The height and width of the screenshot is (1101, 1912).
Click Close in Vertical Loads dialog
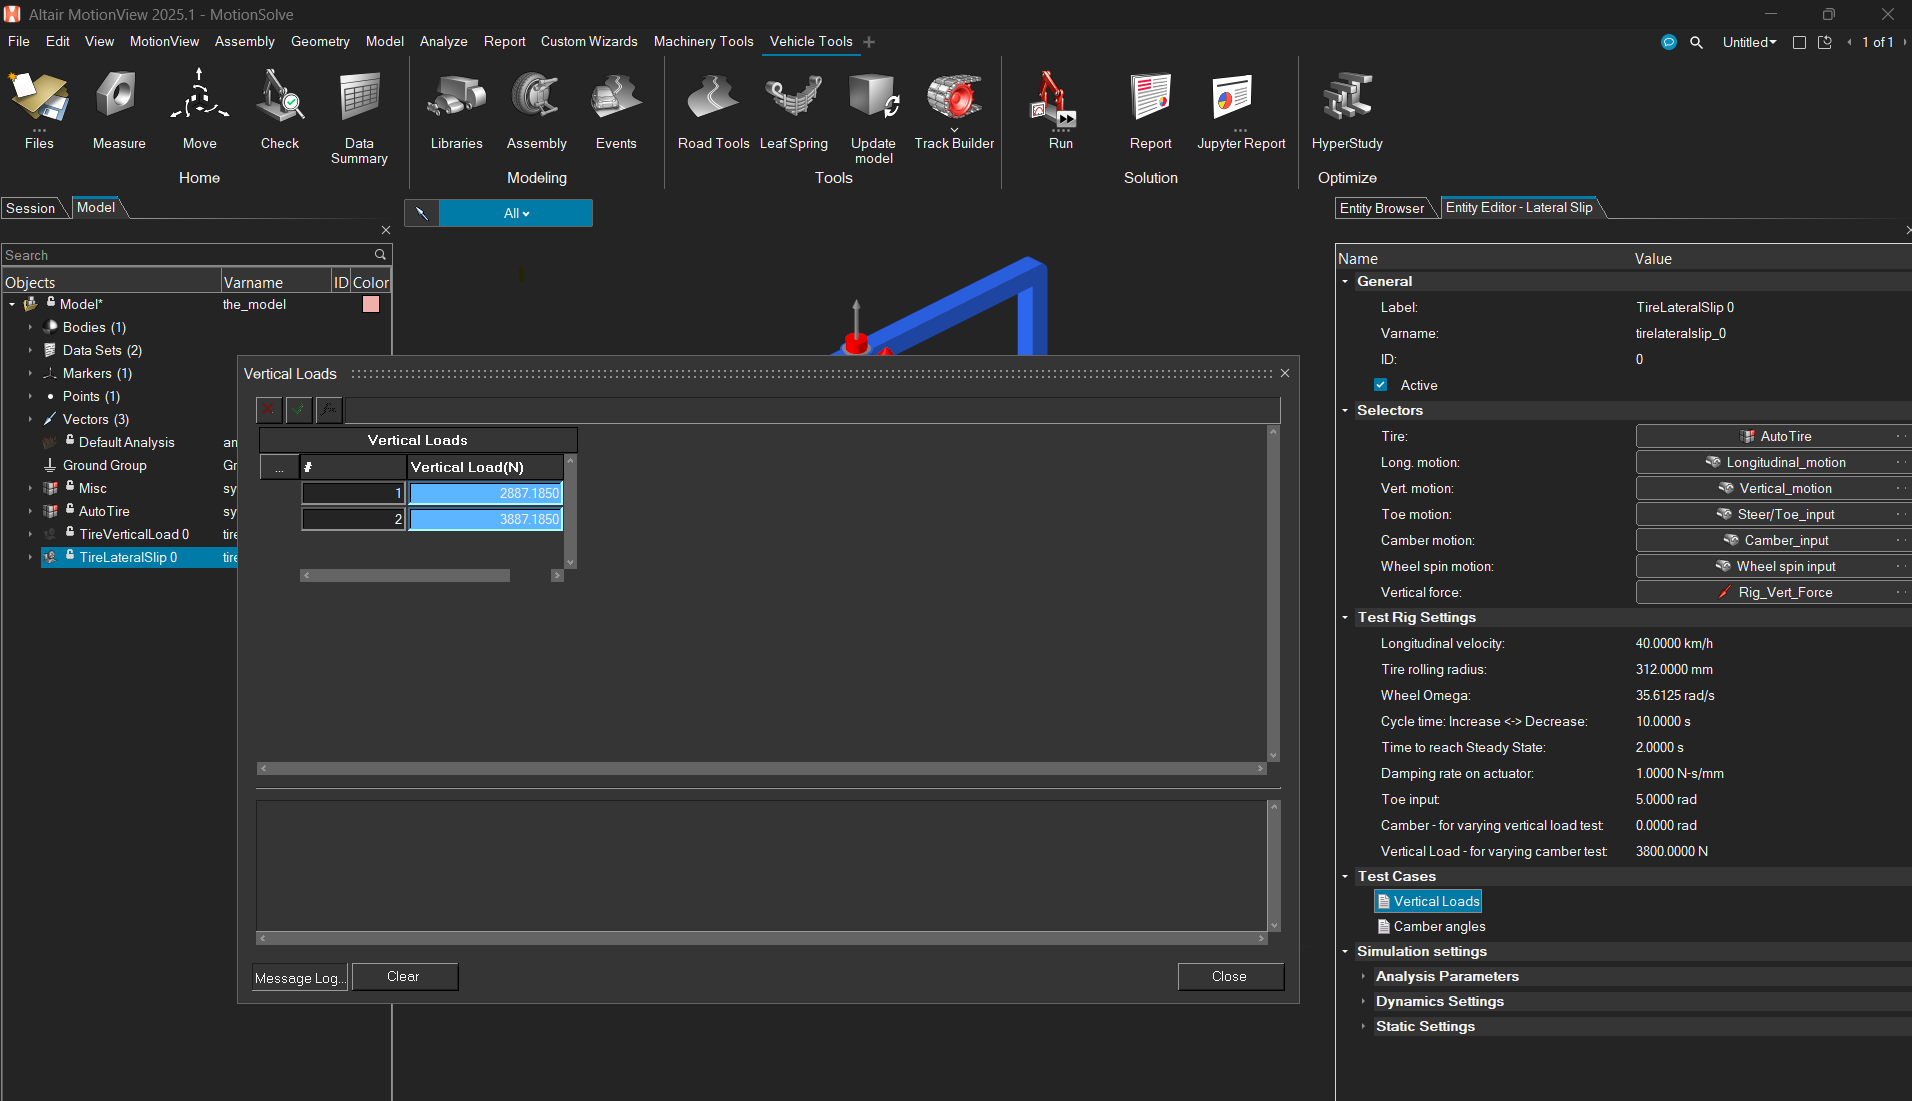pyautogui.click(x=1229, y=976)
